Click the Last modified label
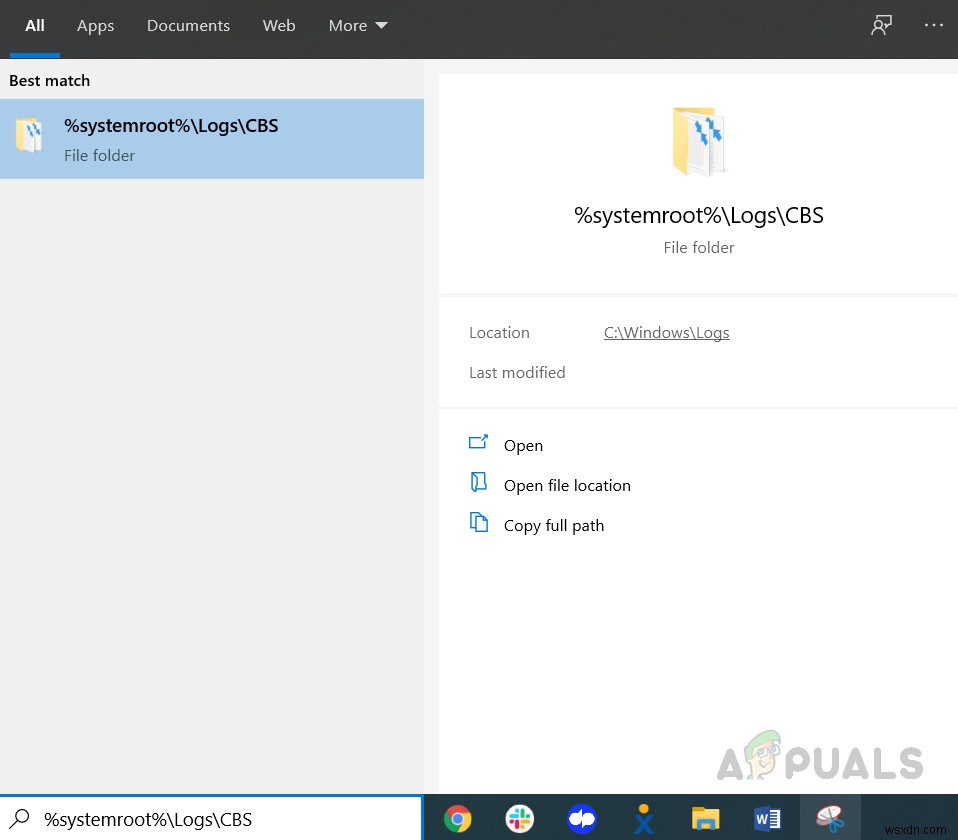 tap(517, 373)
